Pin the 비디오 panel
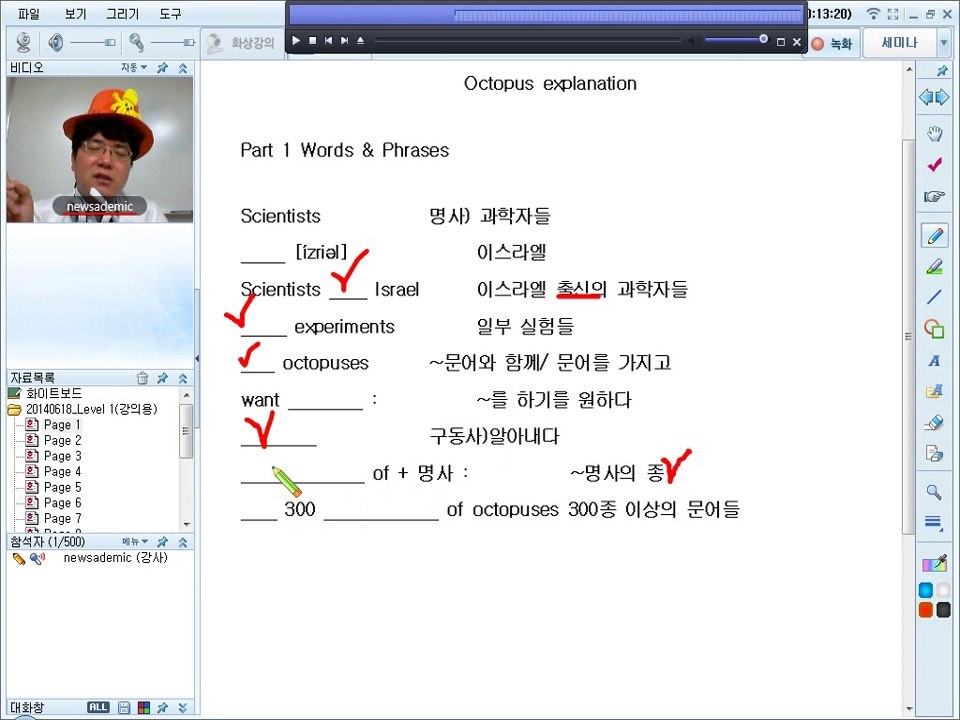 point(162,67)
